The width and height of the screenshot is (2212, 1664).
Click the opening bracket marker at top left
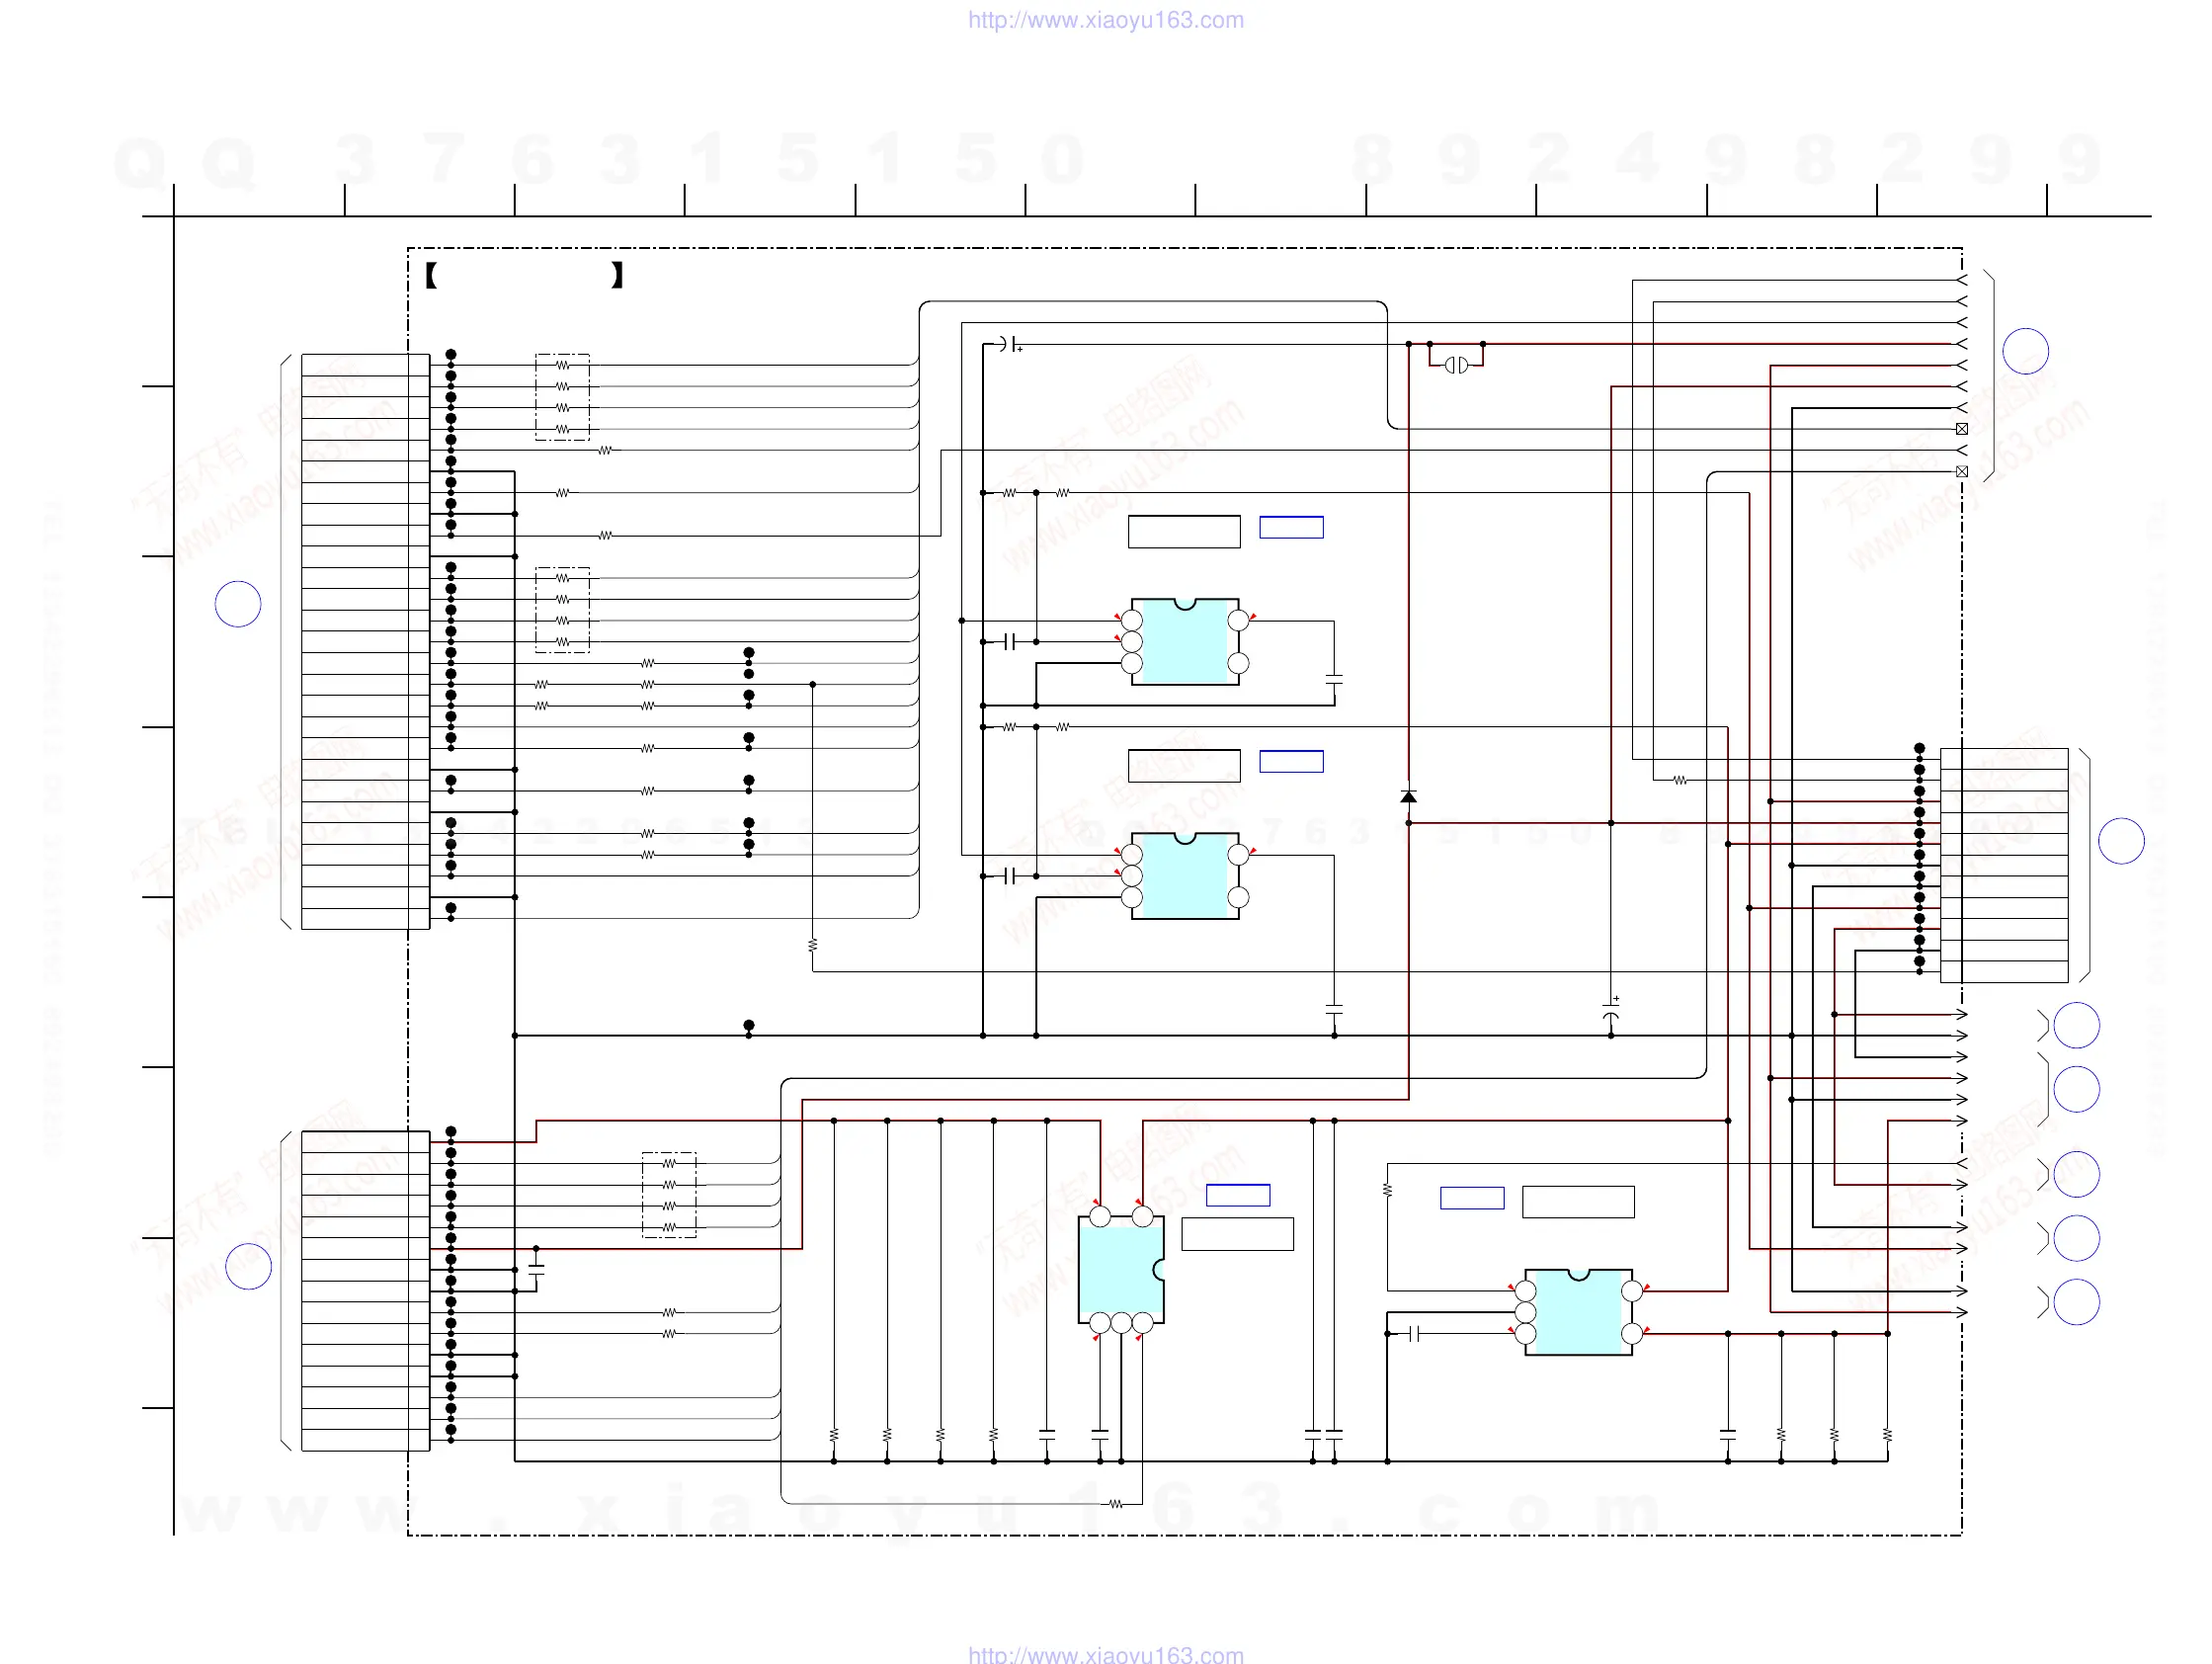(431, 275)
